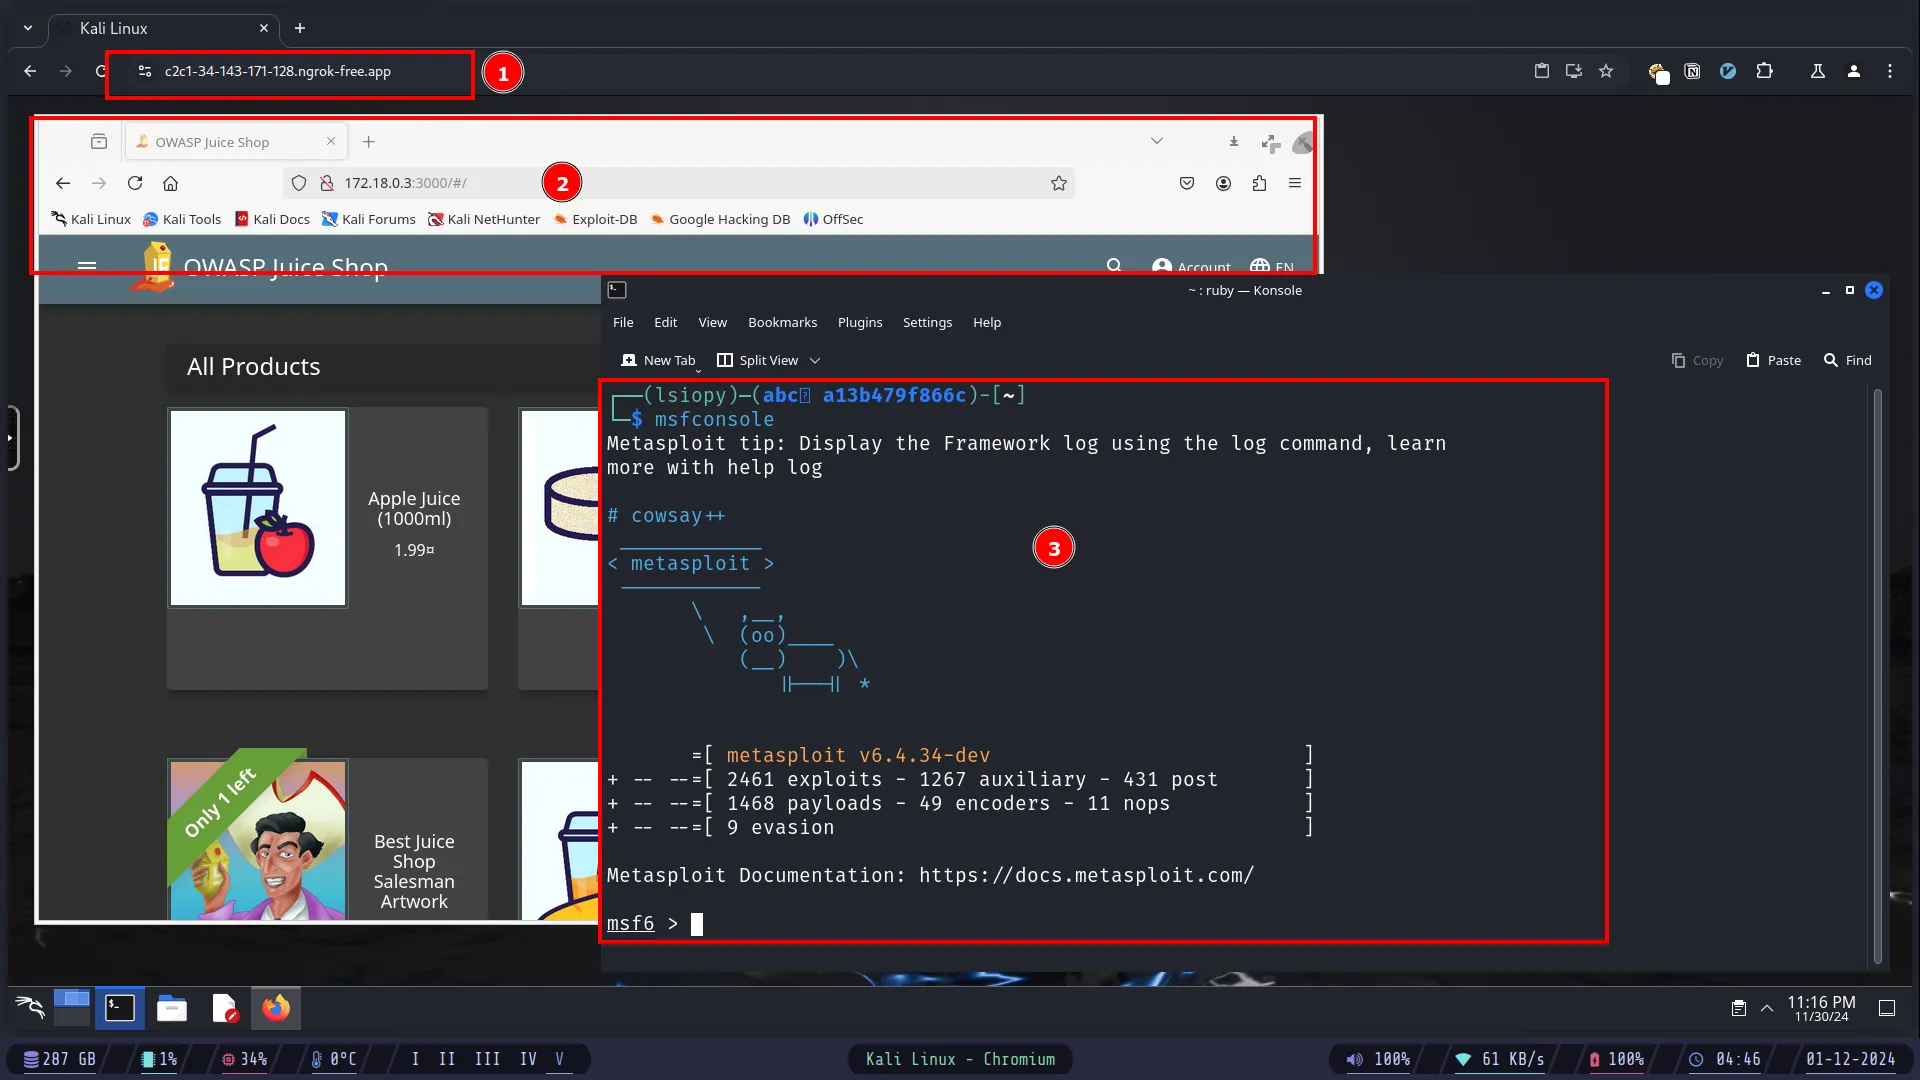
Task: Open the Chromium extensions puzzle icon
Action: point(1765,71)
